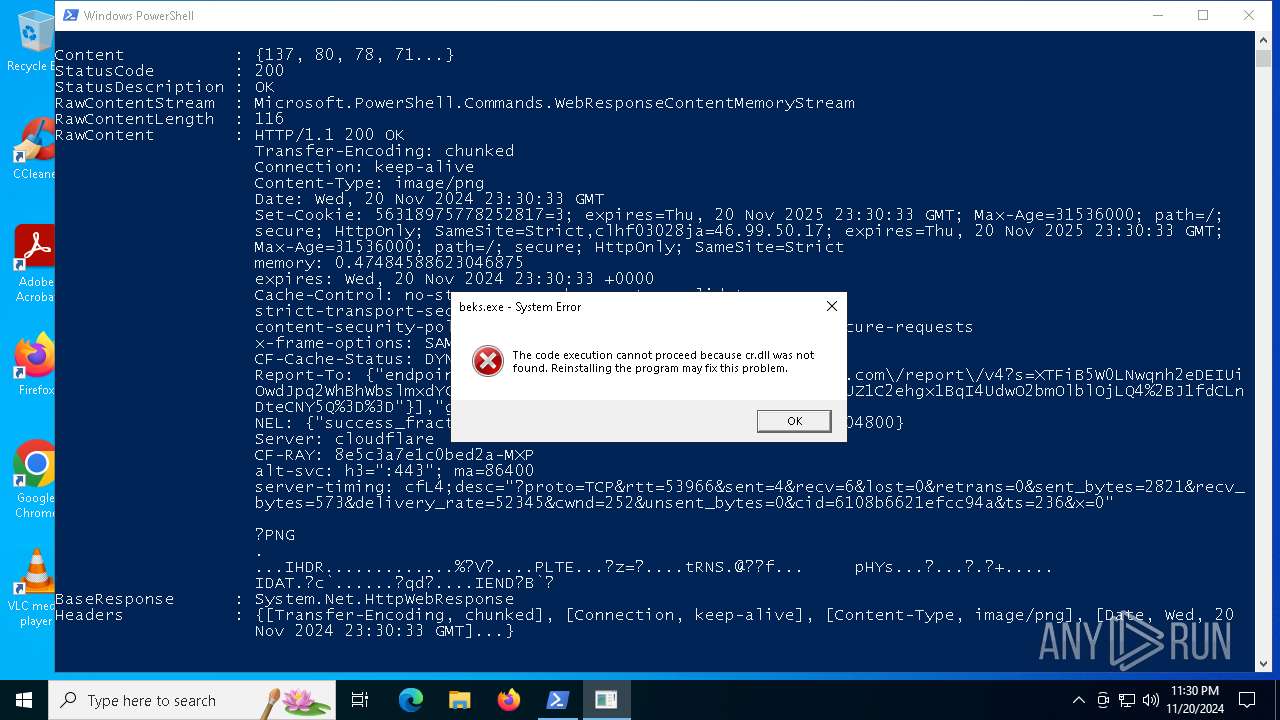
Task: Open the notification center icon
Action: [x=1247, y=700]
